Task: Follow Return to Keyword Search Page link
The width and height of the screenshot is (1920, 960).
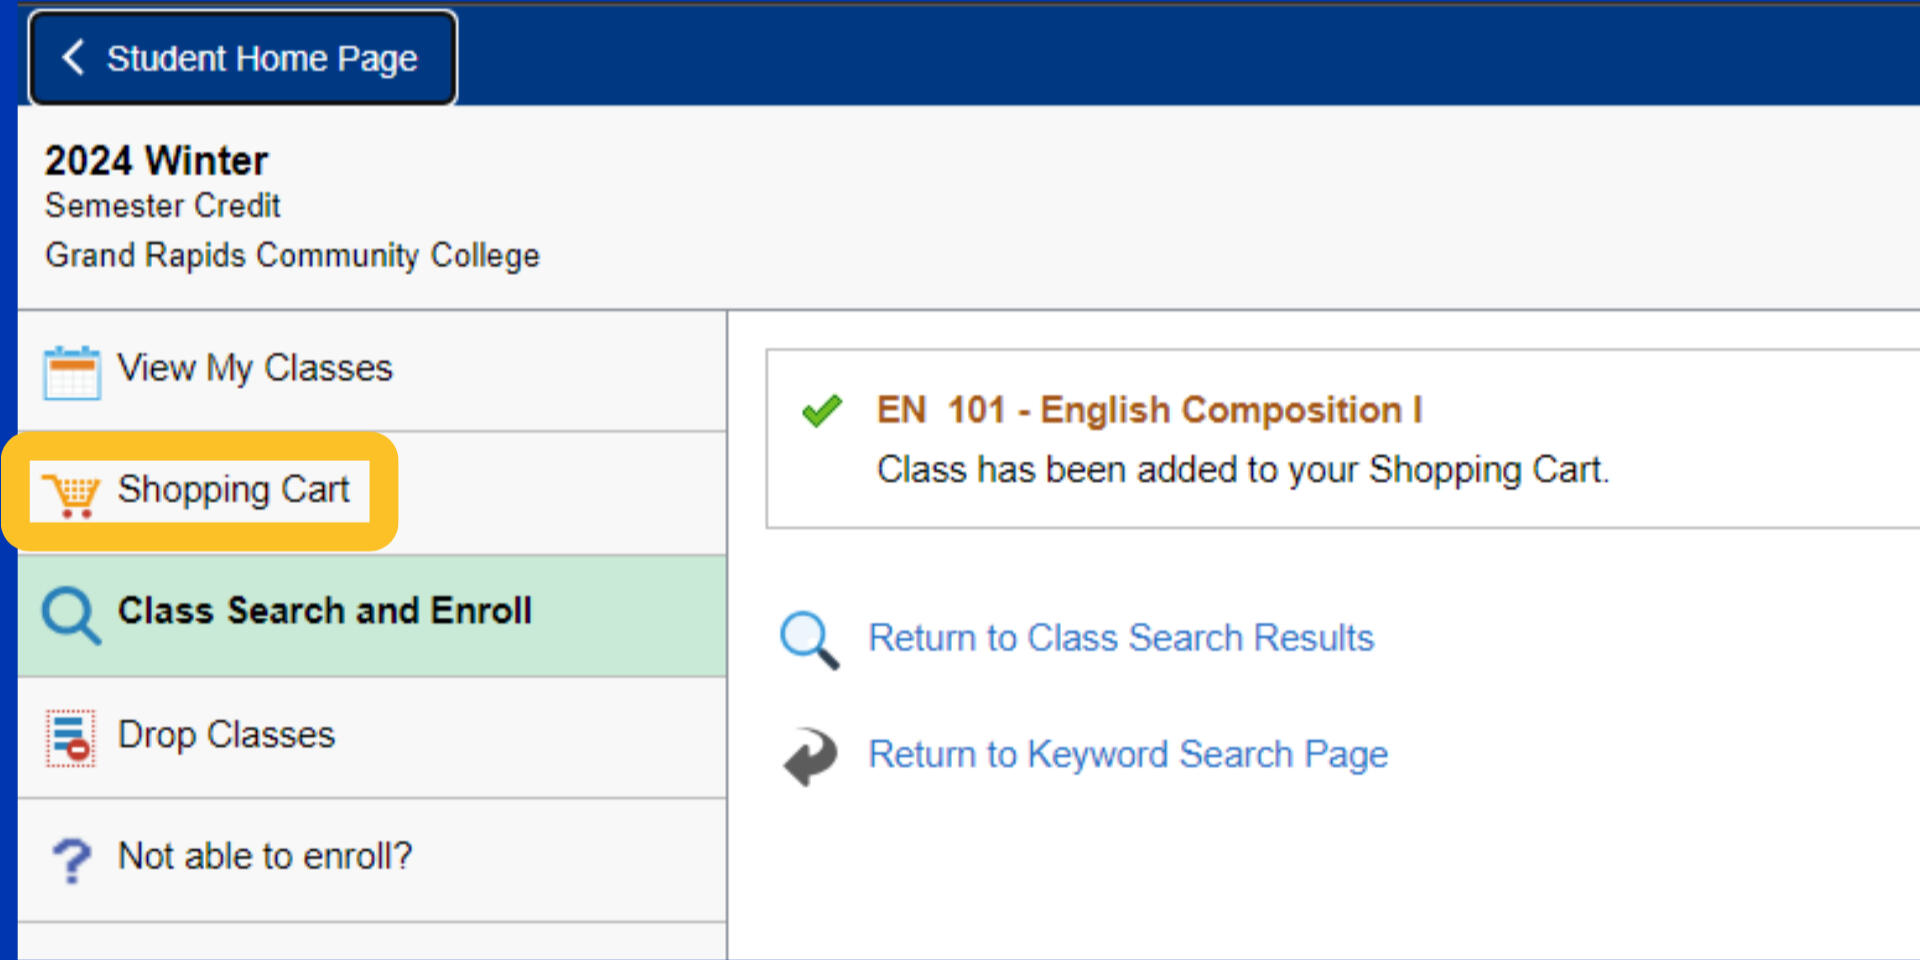Action: [1127, 754]
